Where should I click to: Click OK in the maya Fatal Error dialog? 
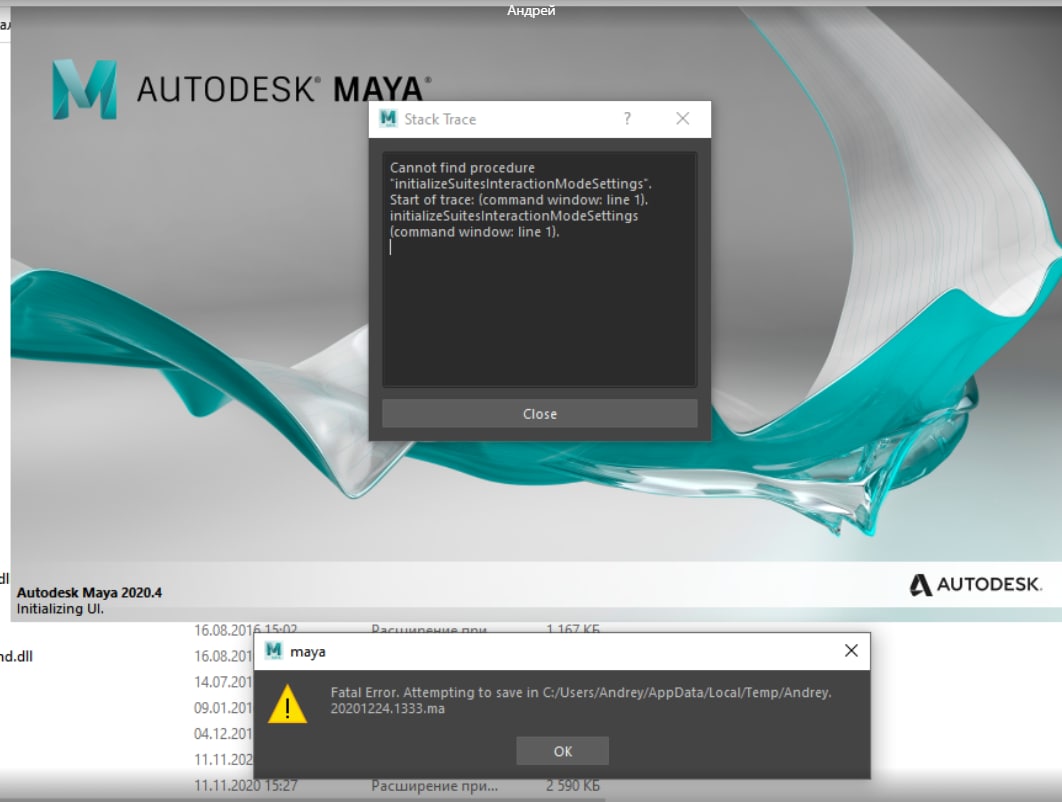562,751
